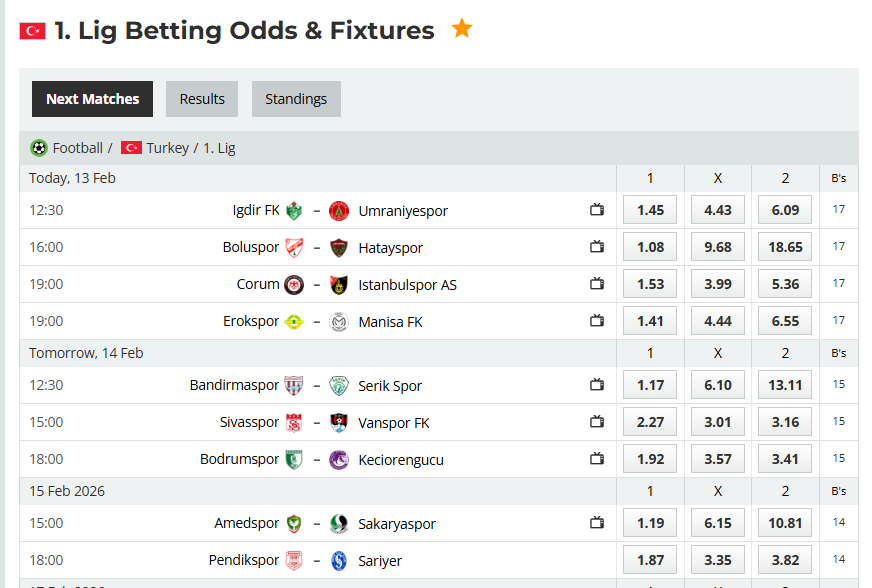Toggle the calendar icon for Boluspor vs Hatayspor

coord(597,246)
